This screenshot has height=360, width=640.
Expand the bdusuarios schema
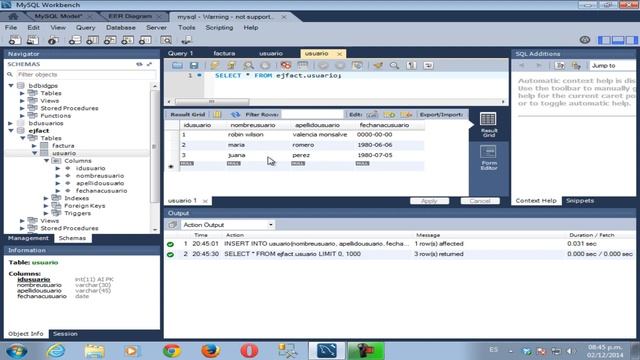click(x=11, y=123)
